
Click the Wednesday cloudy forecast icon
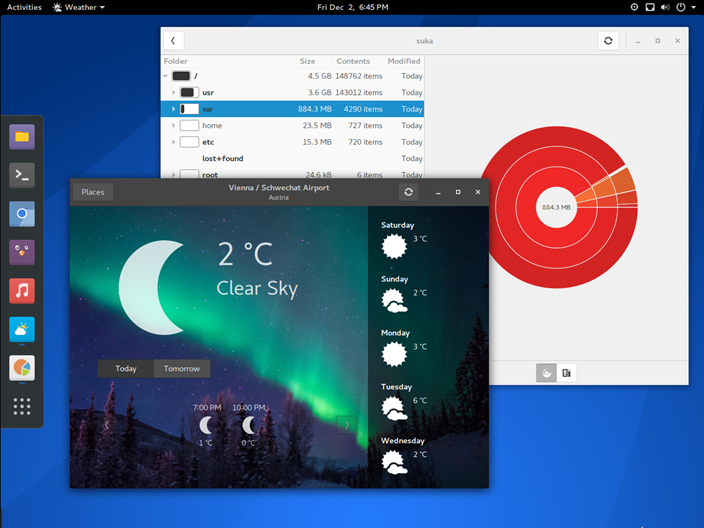point(394,462)
